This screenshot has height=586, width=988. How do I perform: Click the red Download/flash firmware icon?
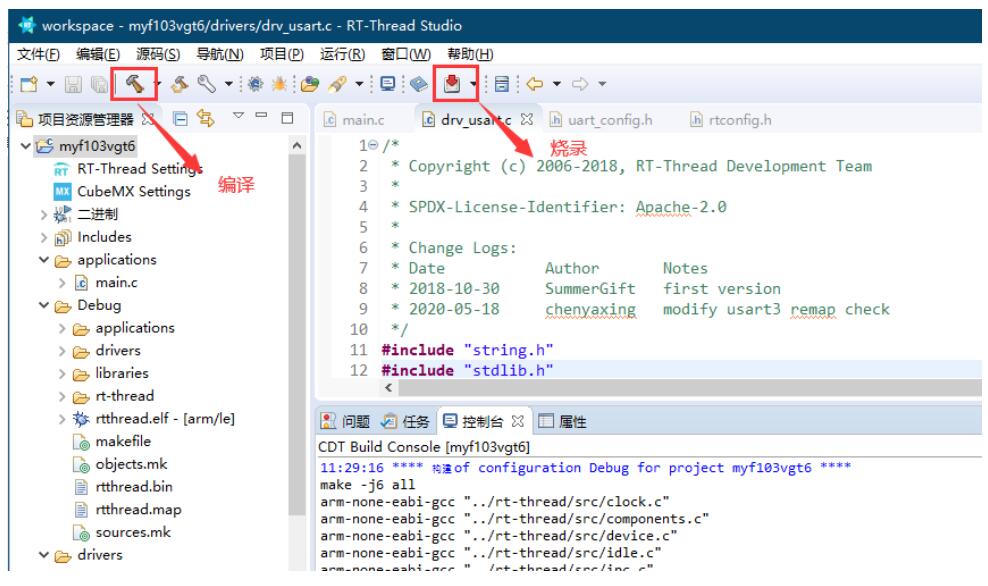[452, 83]
